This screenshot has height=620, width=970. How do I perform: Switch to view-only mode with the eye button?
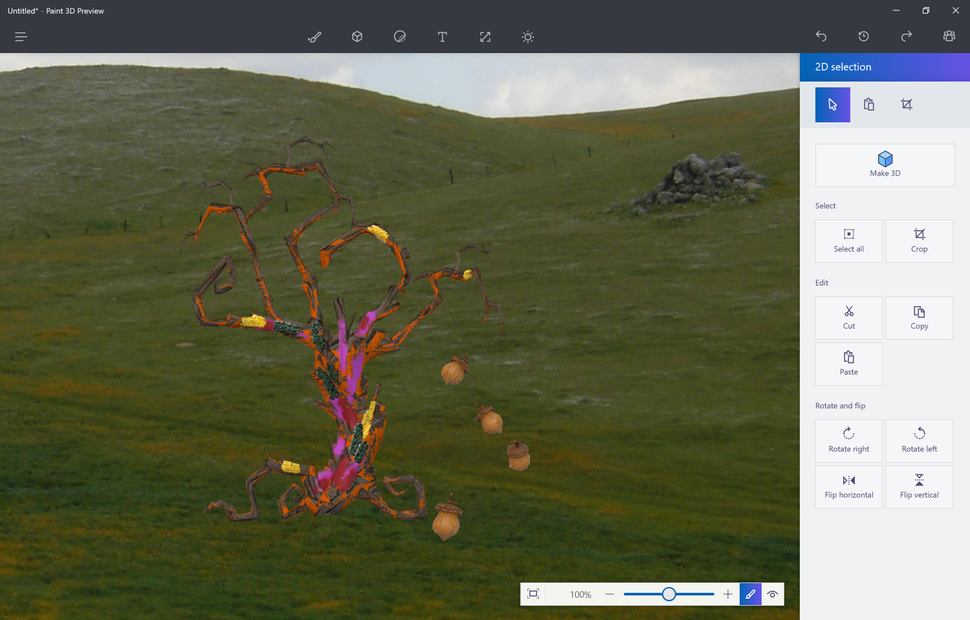click(773, 594)
